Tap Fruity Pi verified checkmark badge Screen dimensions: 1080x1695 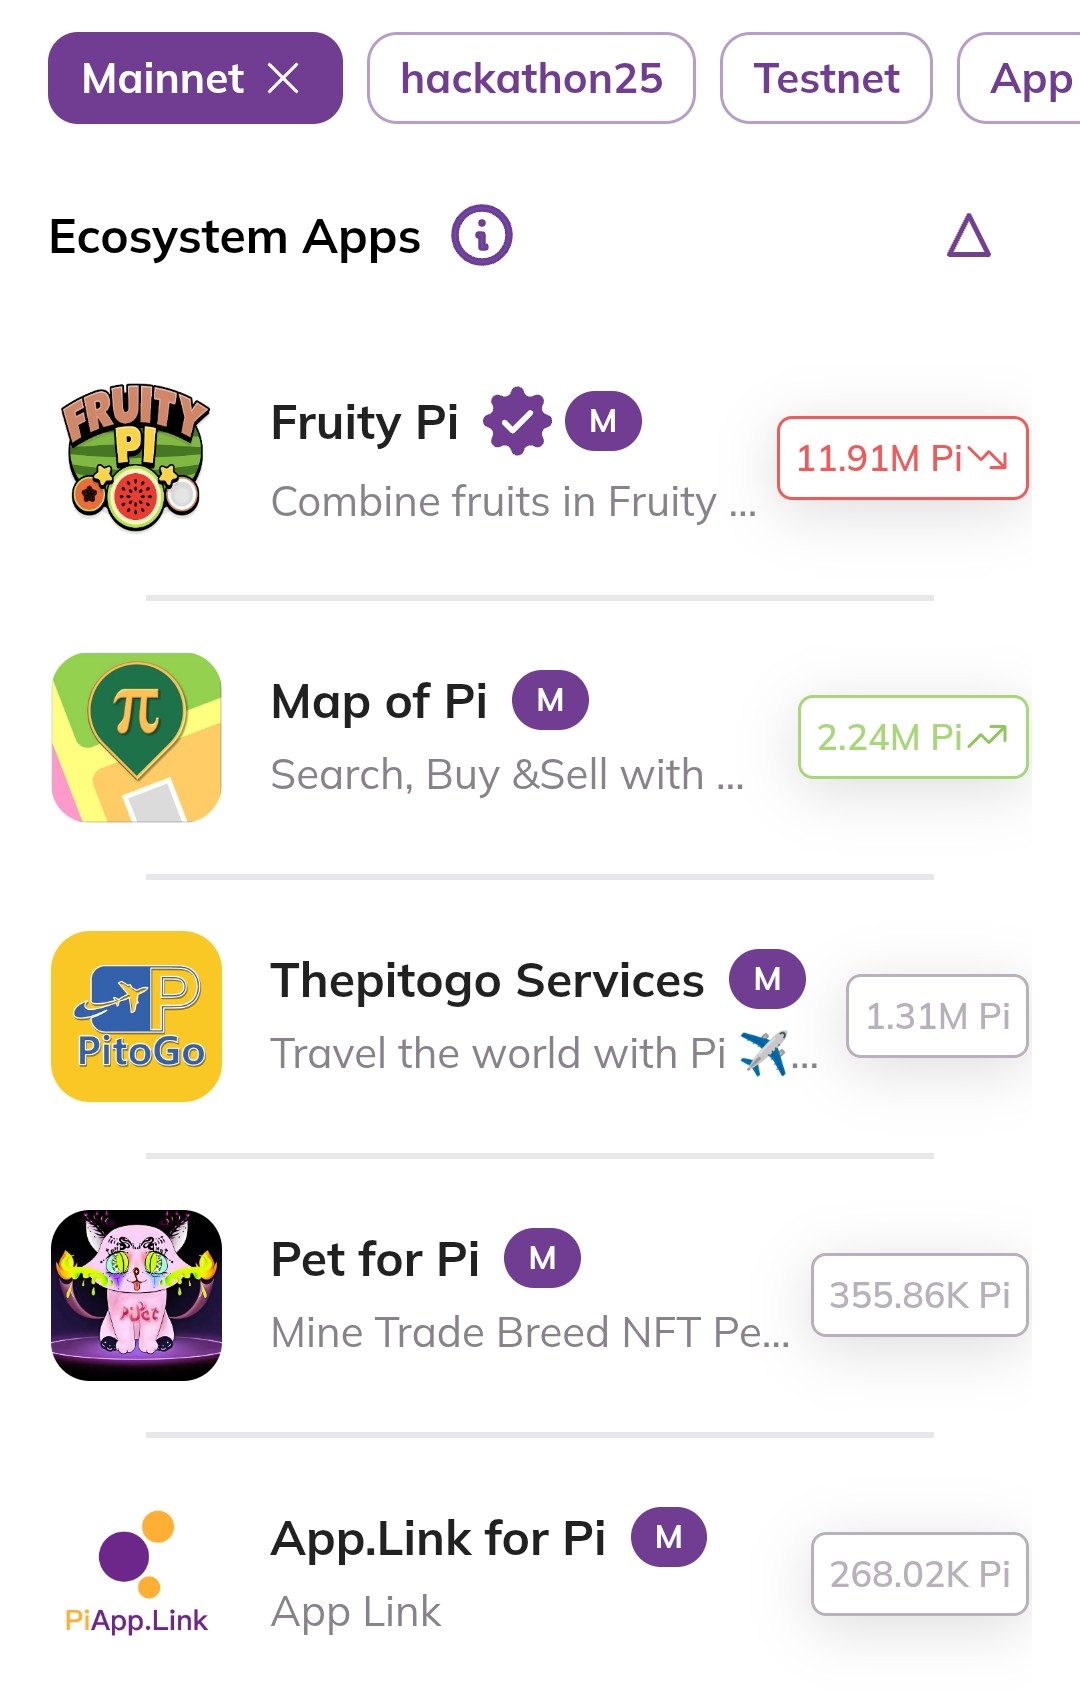(x=517, y=421)
